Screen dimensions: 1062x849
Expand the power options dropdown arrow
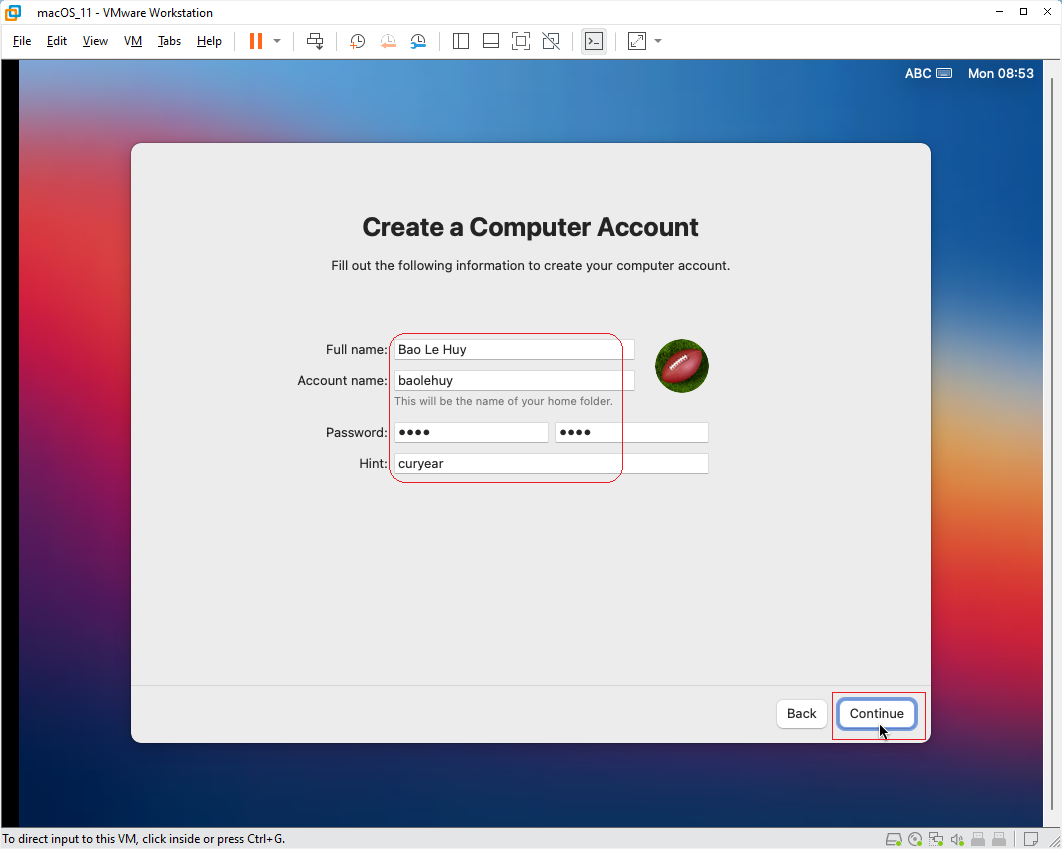(277, 41)
